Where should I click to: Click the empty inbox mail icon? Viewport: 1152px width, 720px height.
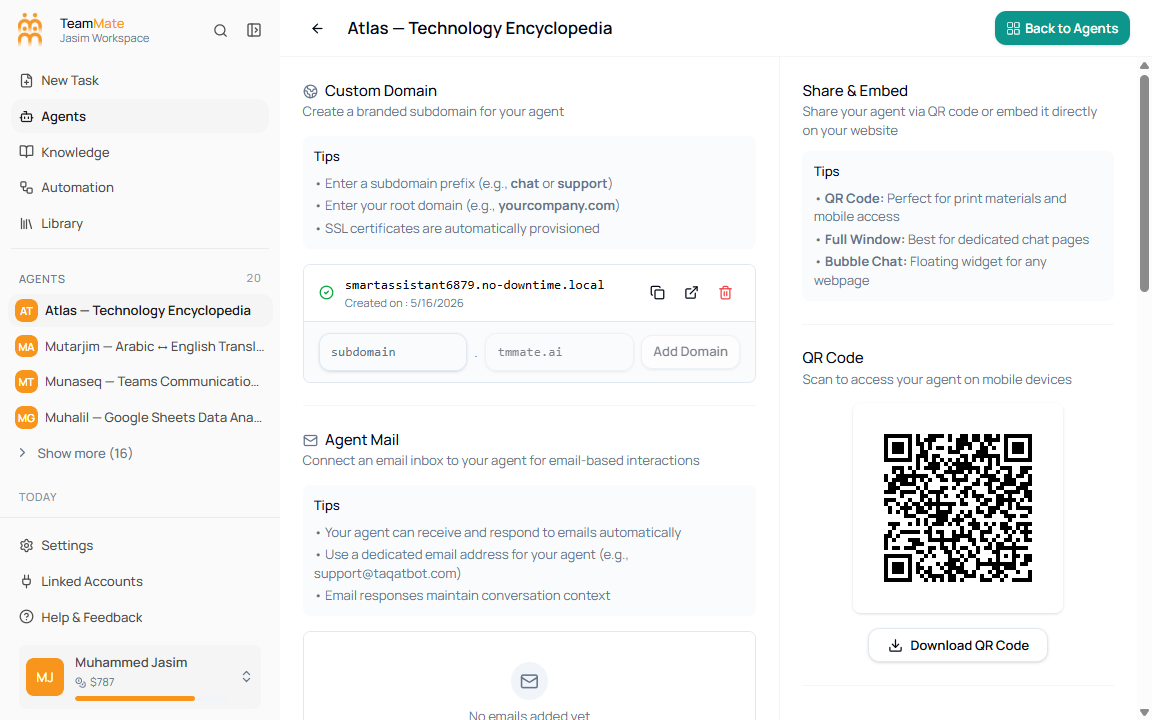(529, 681)
